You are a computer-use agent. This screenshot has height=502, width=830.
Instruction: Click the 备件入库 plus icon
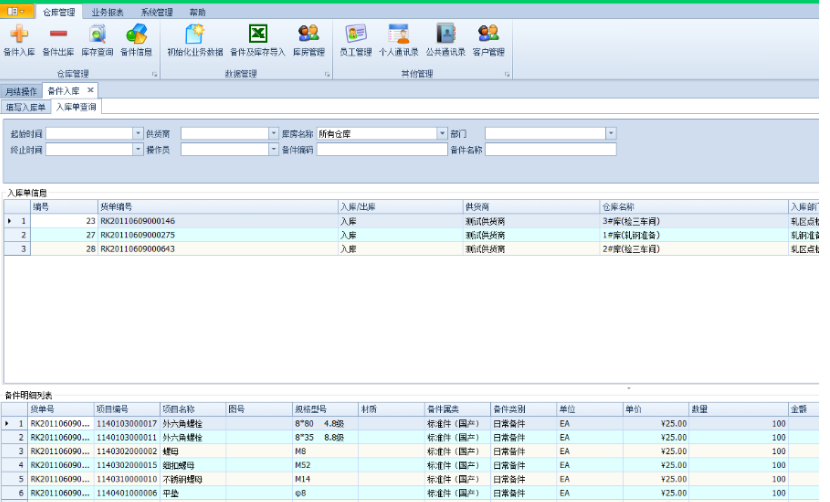19,34
